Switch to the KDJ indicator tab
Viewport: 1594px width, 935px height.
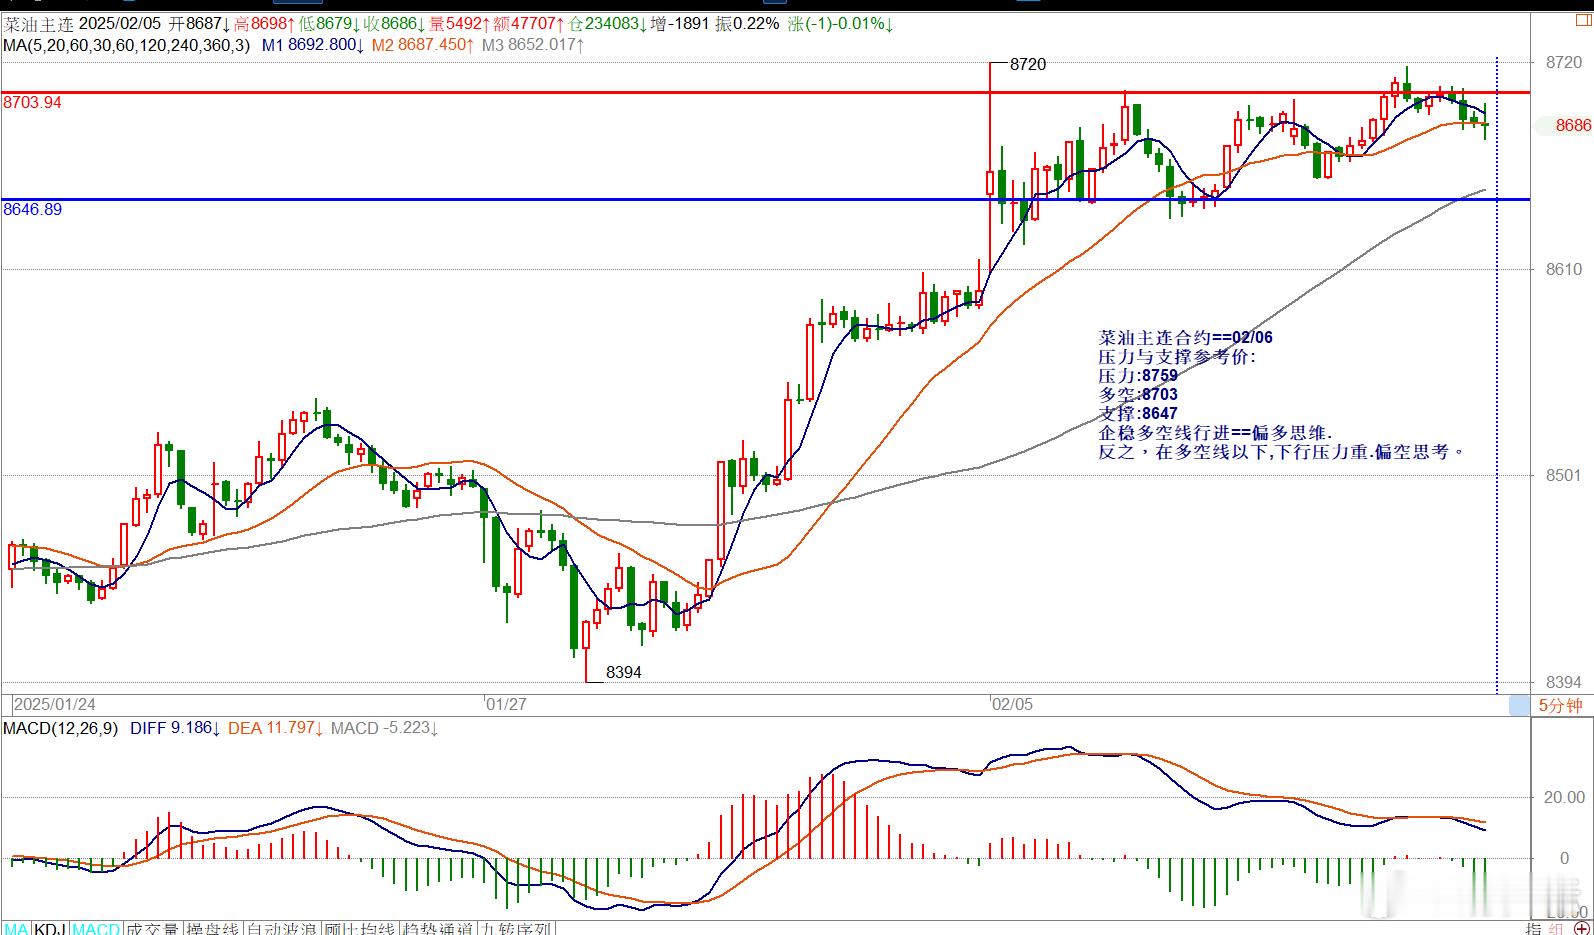pyautogui.click(x=51, y=928)
